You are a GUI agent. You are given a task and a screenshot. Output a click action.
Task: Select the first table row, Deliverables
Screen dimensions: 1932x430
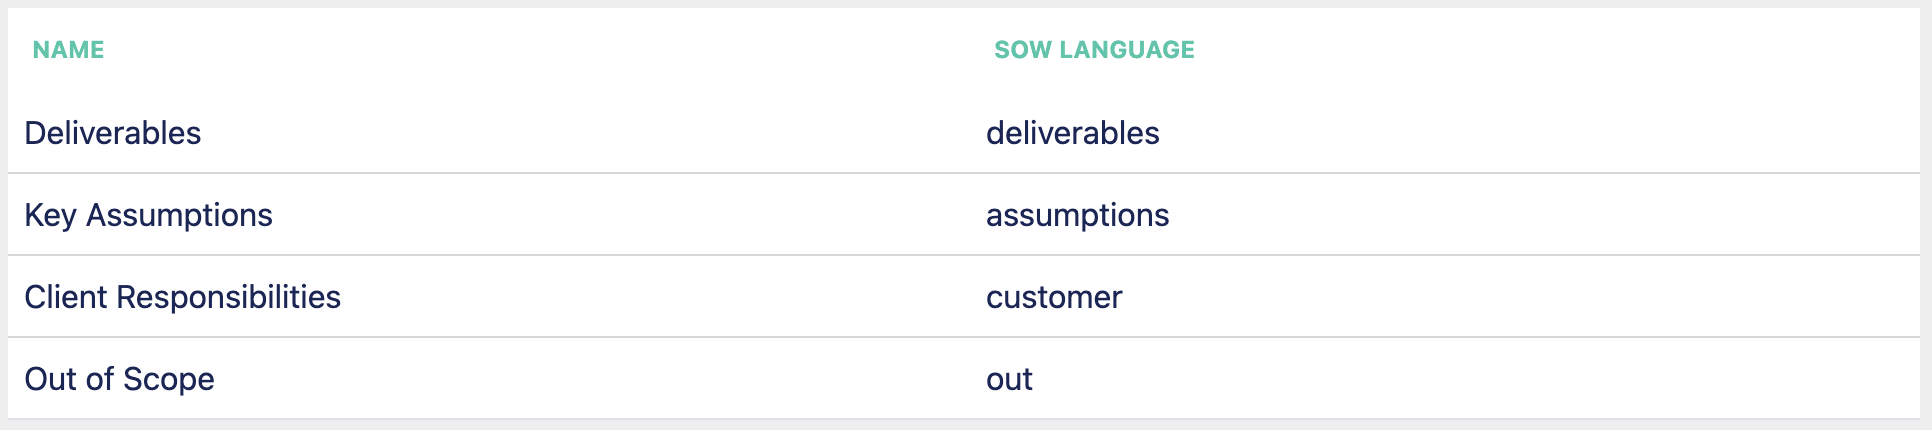click(x=964, y=133)
